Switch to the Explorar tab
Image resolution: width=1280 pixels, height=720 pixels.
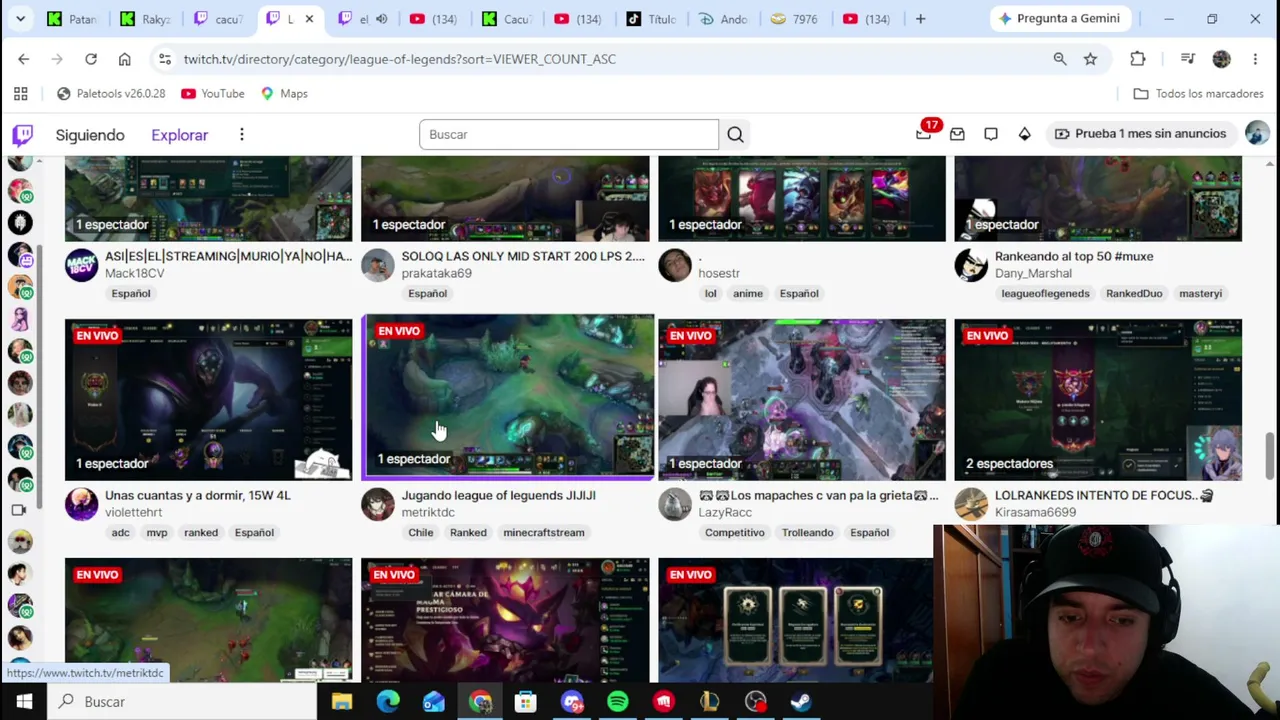180,135
